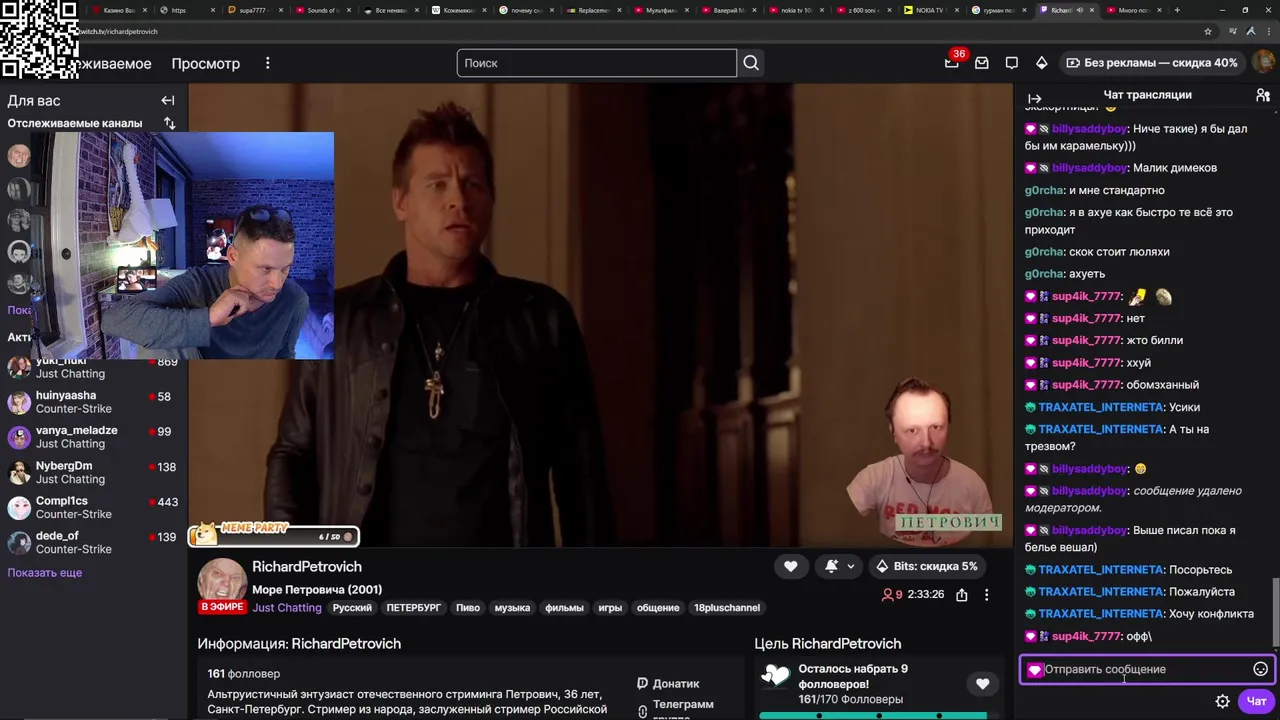The height and width of the screenshot is (720, 1280).
Task: Click the search magnifier button
Action: tap(751, 63)
